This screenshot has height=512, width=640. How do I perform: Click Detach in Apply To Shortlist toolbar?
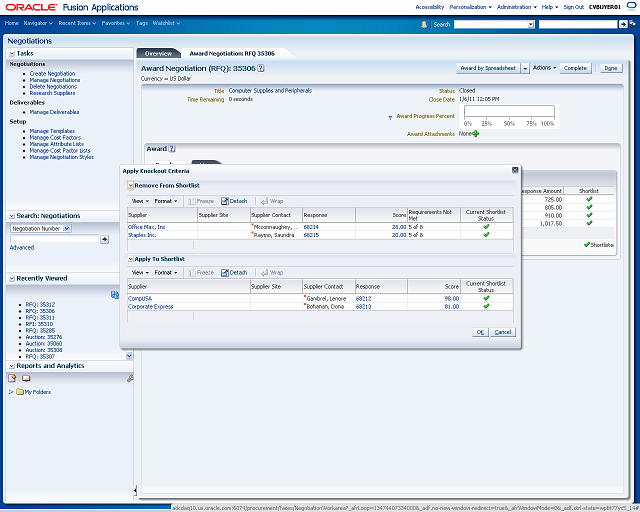(x=234, y=273)
